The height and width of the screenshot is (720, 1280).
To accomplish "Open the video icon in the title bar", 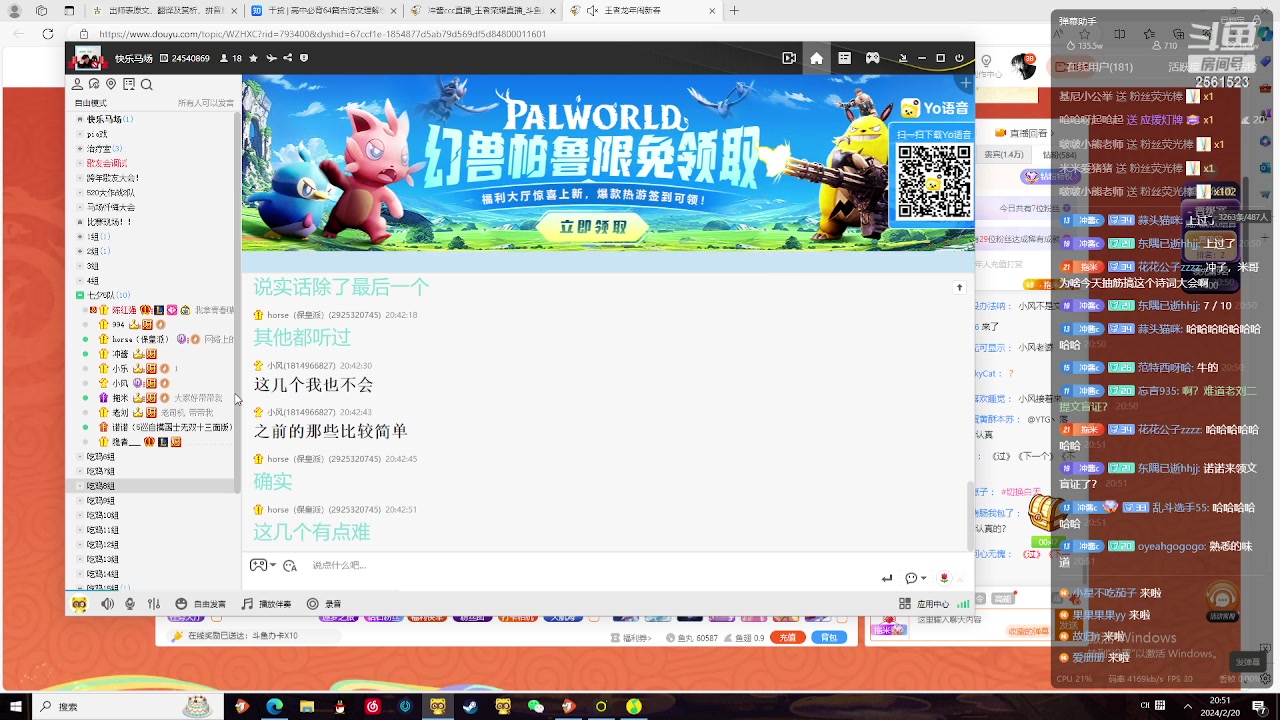I will coord(789,58).
